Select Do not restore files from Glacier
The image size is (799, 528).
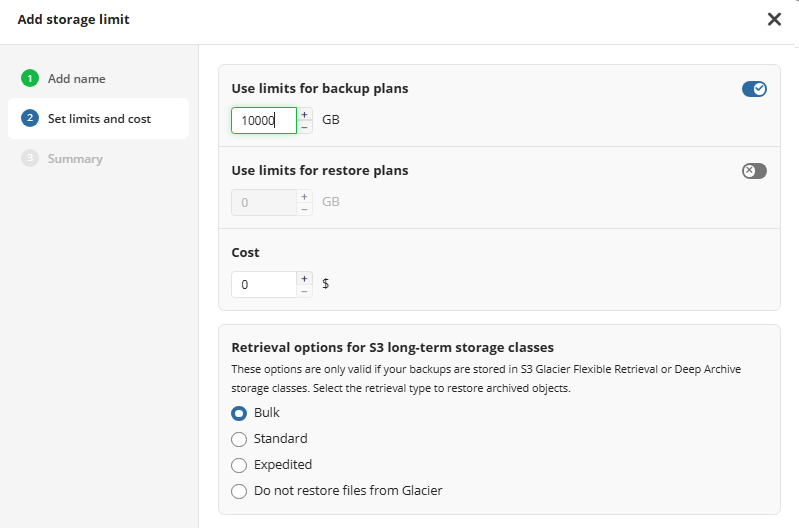click(239, 491)
